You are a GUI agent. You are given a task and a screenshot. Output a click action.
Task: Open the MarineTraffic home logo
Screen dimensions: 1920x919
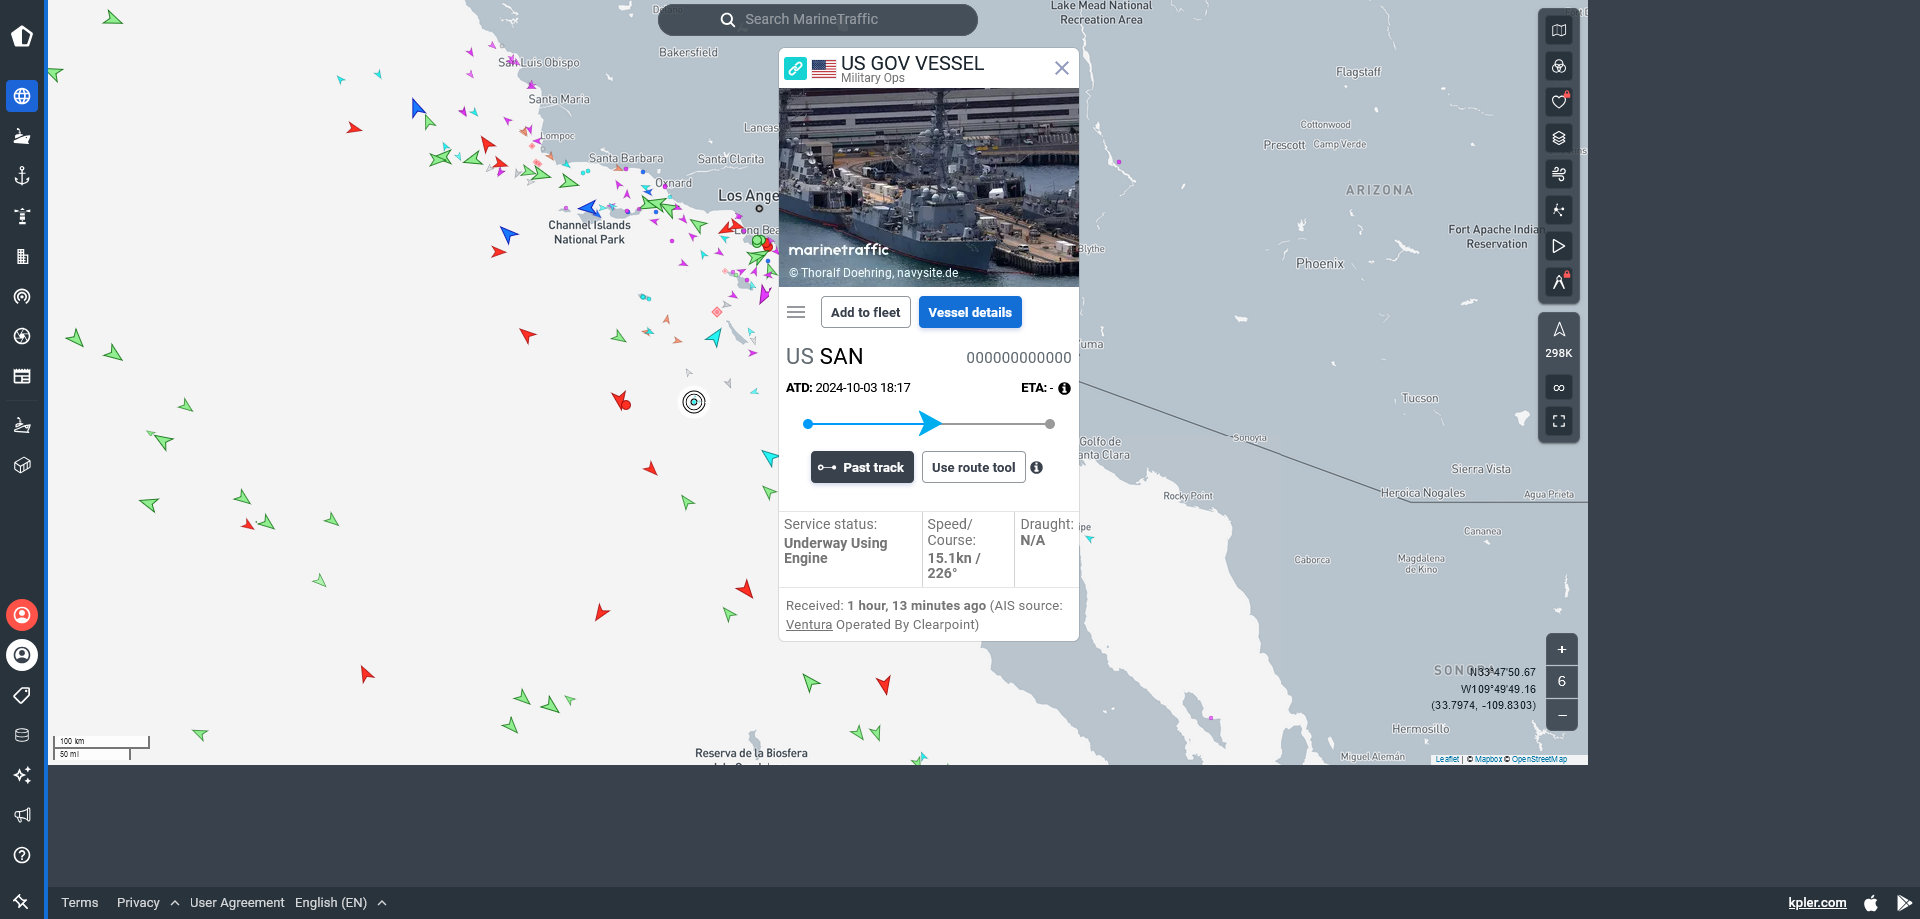click(22, 37)
